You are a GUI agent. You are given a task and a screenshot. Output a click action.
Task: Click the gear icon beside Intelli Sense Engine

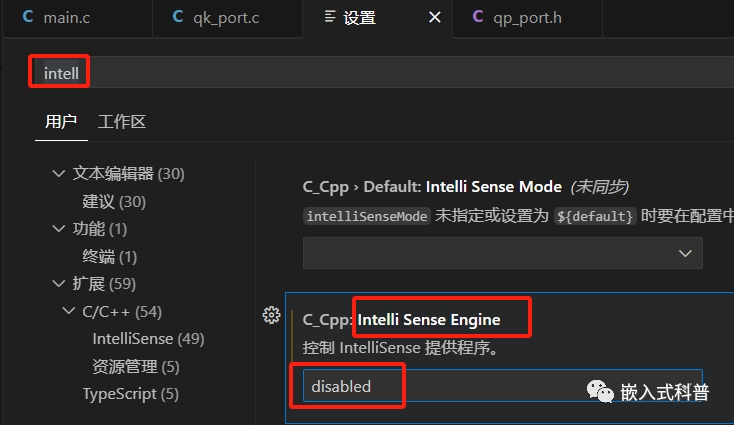pyautogui.click(x=272, y=315)
